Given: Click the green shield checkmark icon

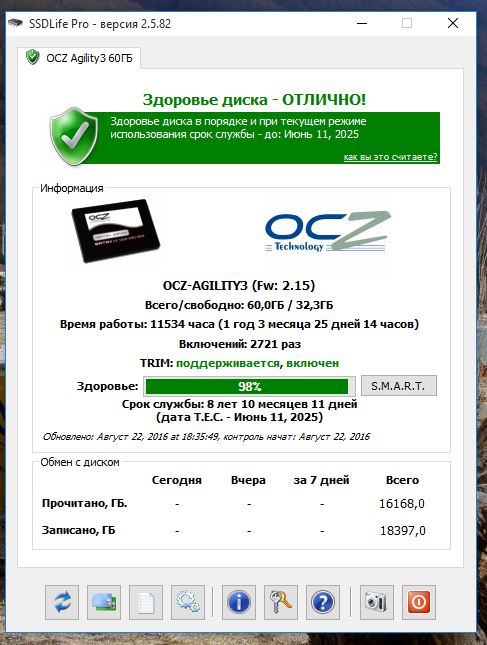Looking at the screenshot, I should coord(74,137).
